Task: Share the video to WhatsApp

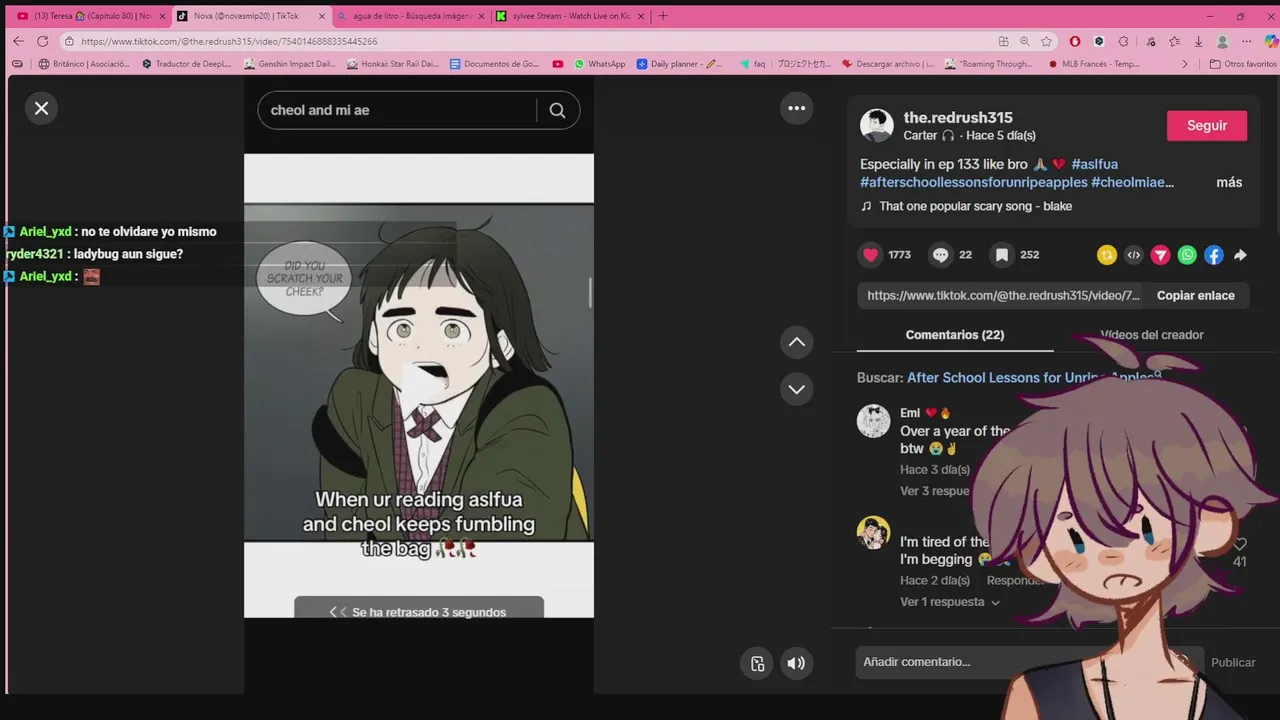Action: [1187, 255]
